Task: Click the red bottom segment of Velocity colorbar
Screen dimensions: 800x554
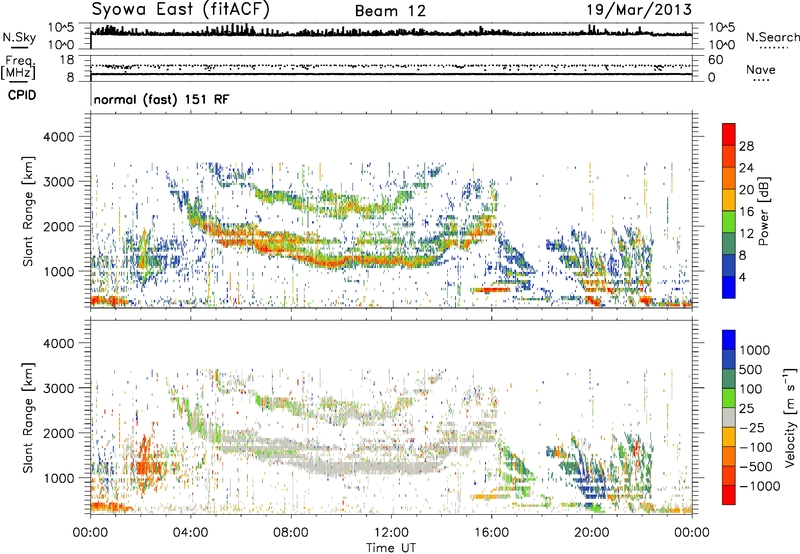Action: (729, 495)
